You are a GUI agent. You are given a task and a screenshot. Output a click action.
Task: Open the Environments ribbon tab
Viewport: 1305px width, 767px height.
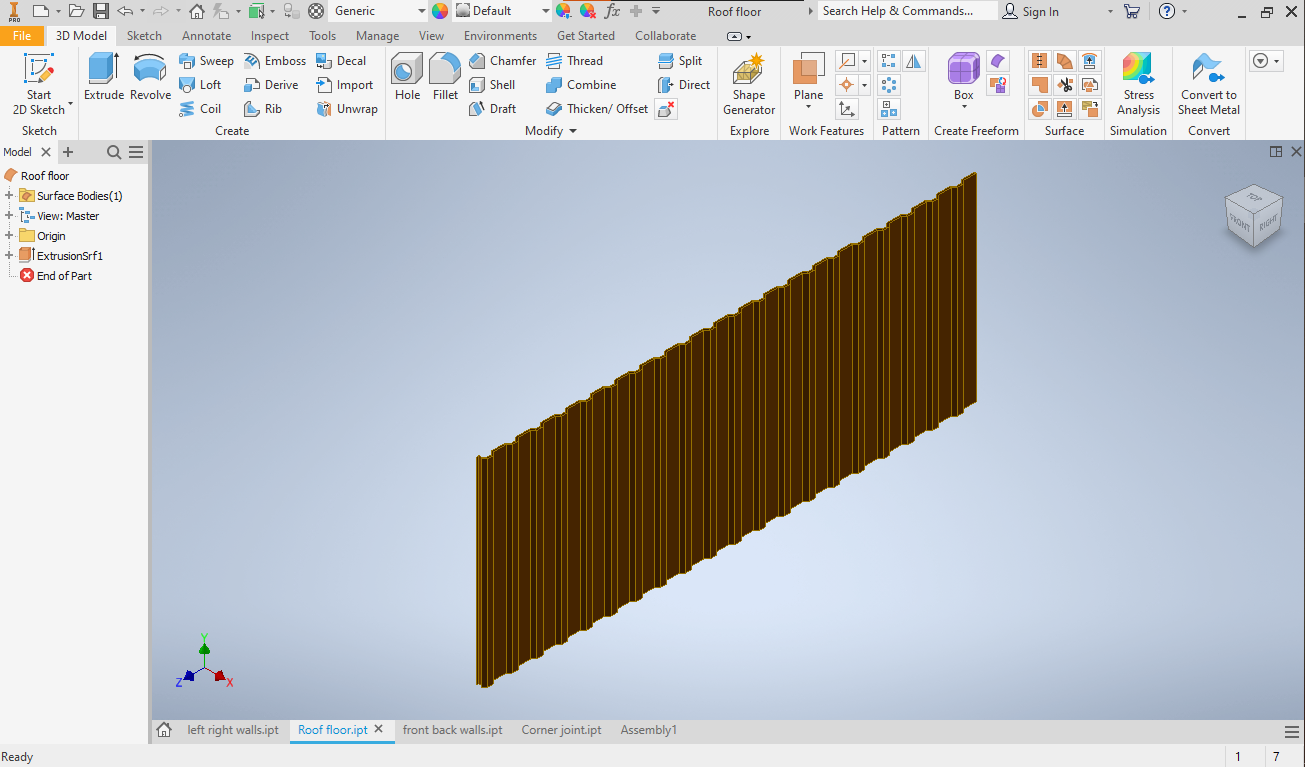tap(500, 36)
